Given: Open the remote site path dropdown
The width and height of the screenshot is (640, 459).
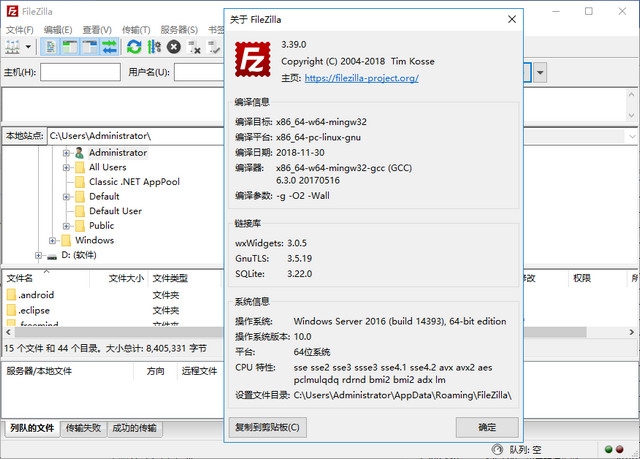Looking at the screenshot, I should click(x=632, y=136).
